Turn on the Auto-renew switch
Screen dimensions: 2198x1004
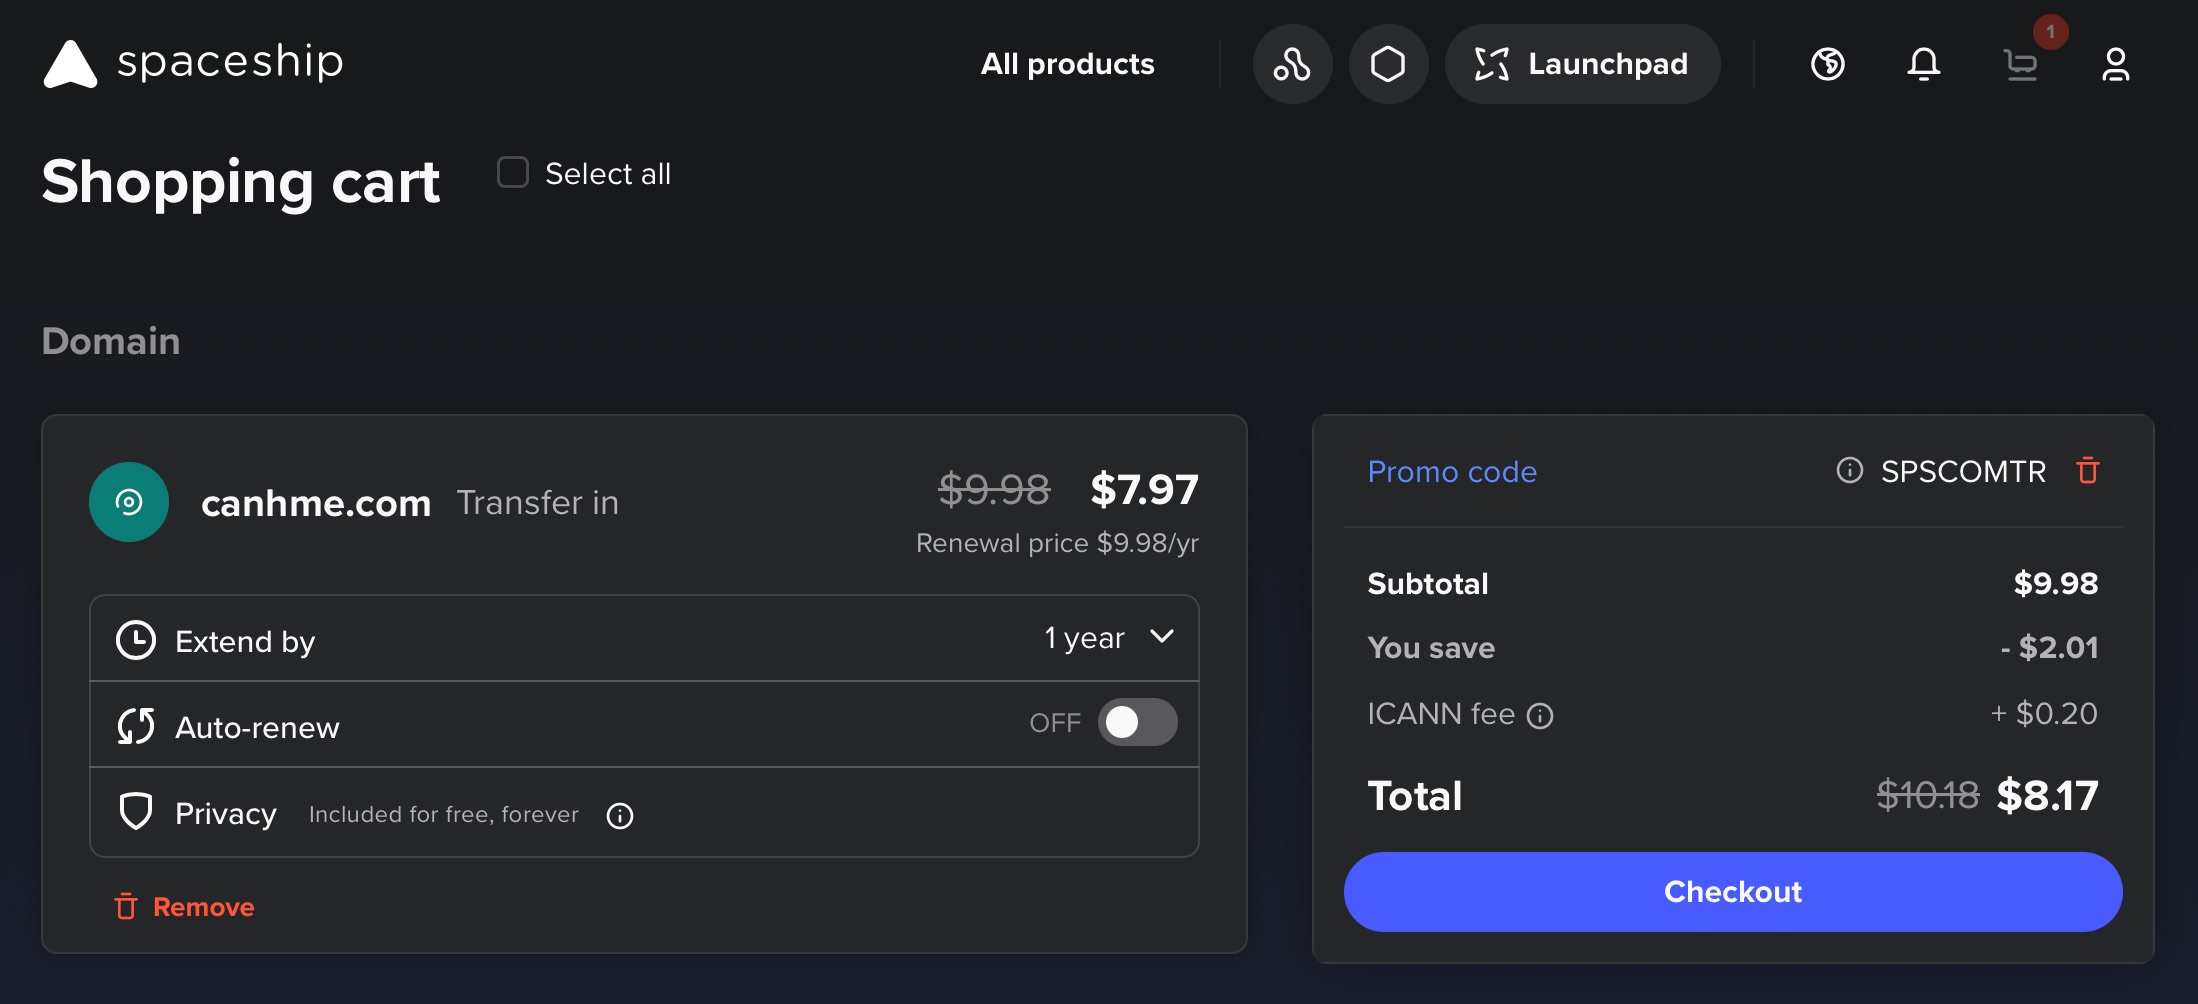tap(1137, 722)
